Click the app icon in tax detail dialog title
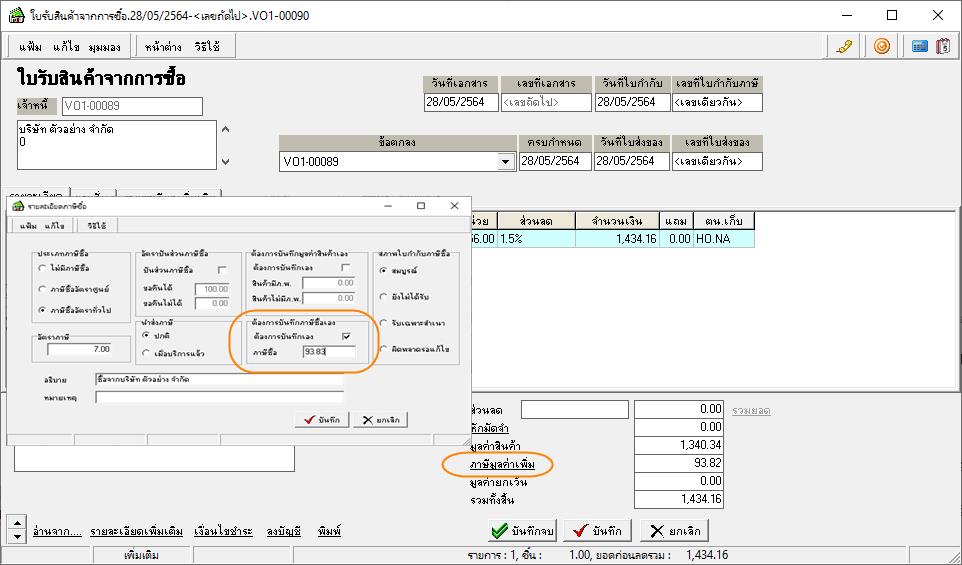The height and width of the screenshot is (565, 962). pos(18,206)
